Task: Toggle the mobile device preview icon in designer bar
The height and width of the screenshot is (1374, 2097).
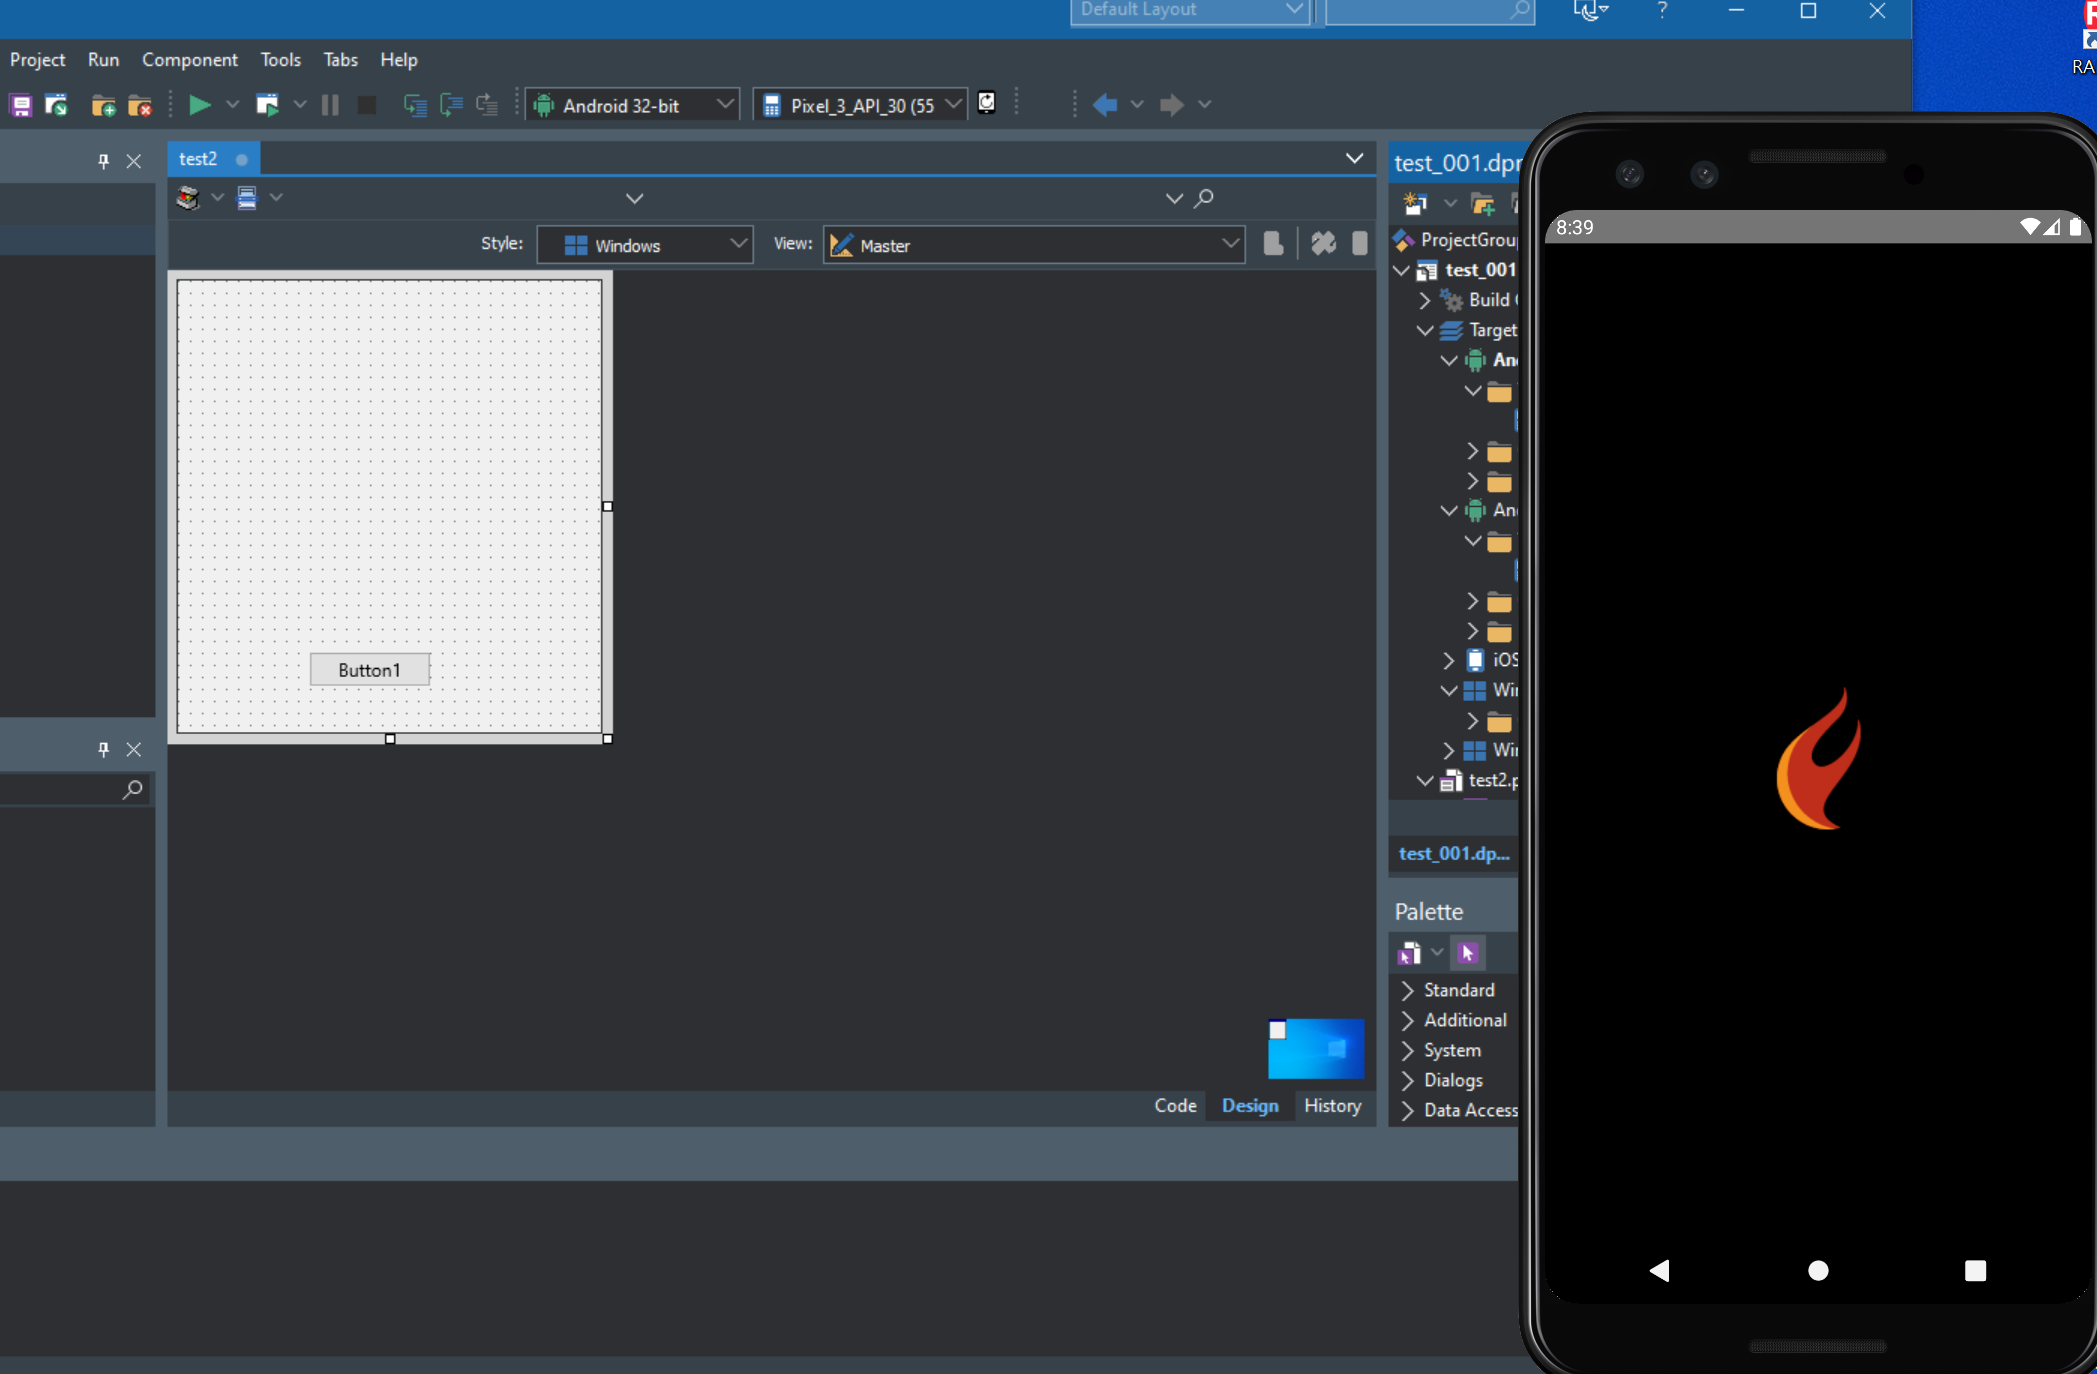Action: (x=1359, y=244)
